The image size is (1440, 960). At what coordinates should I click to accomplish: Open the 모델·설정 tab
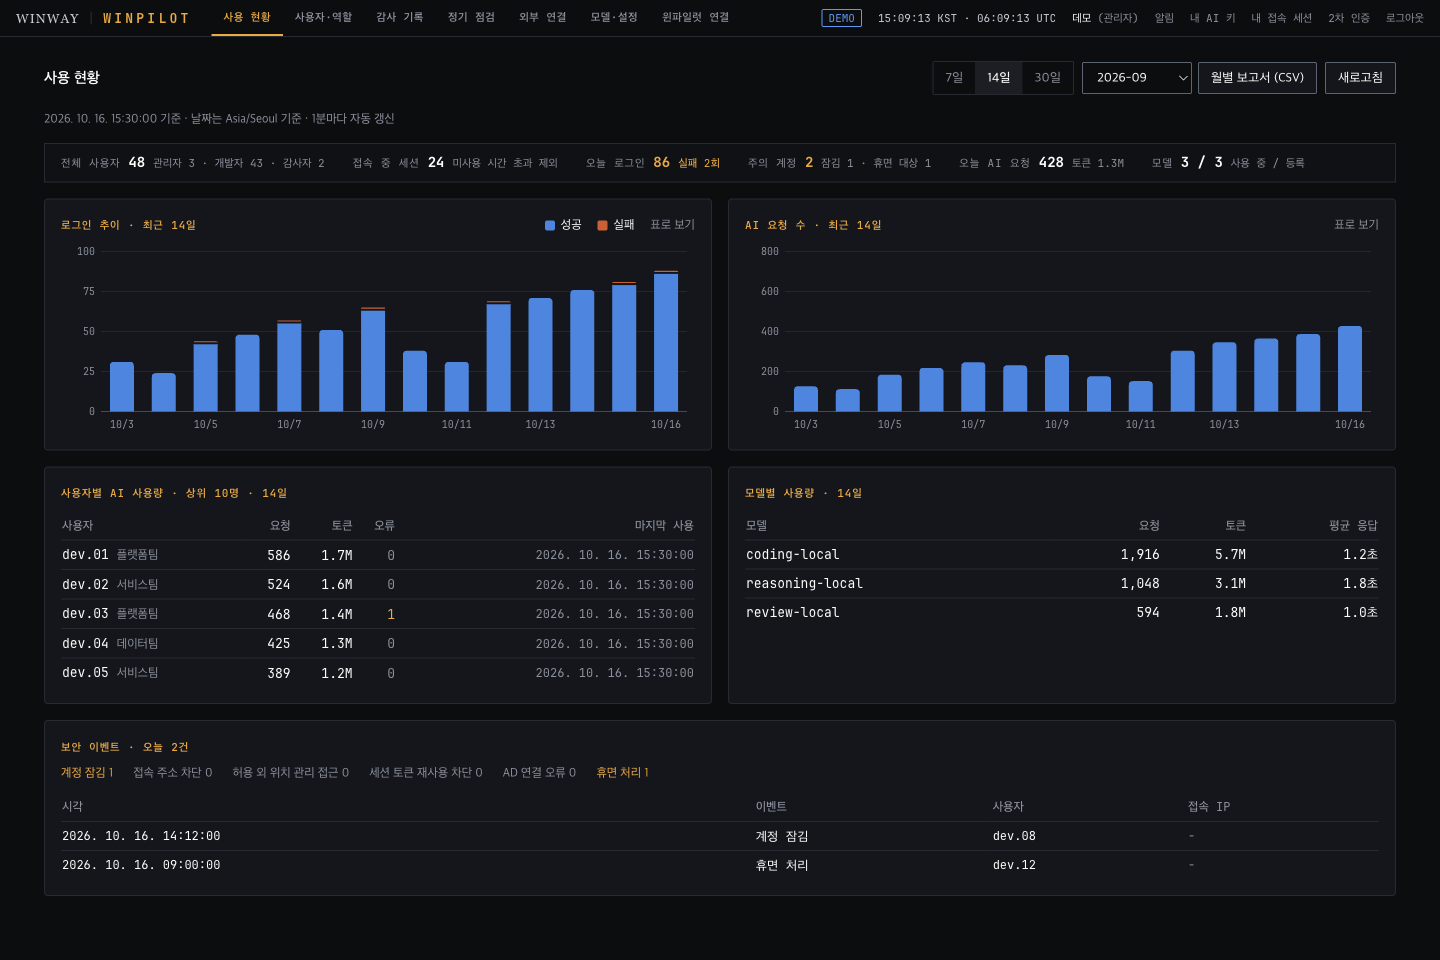click(x=614, y=18)
